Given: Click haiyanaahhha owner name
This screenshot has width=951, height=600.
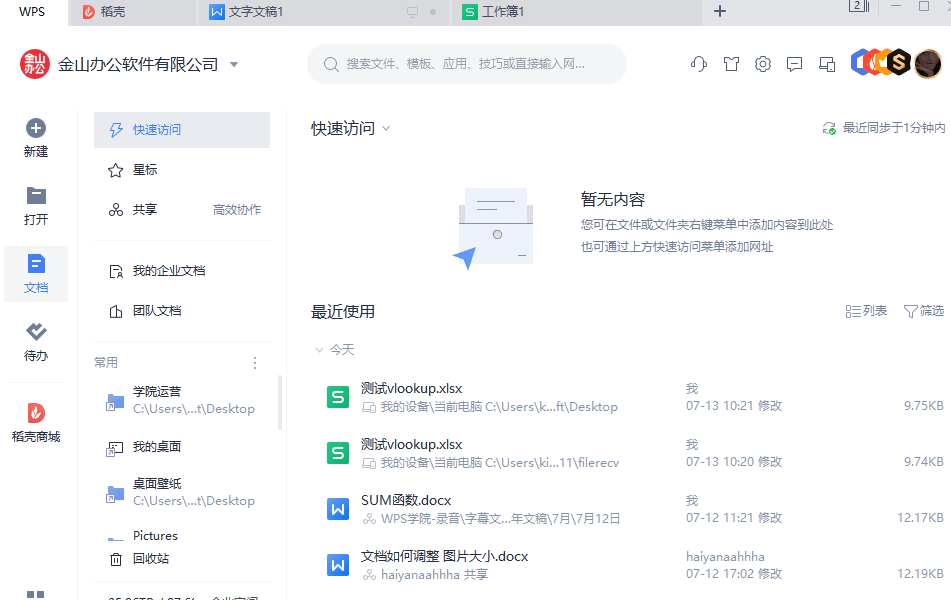Looking at the screenshot, I should coord(725,557).
